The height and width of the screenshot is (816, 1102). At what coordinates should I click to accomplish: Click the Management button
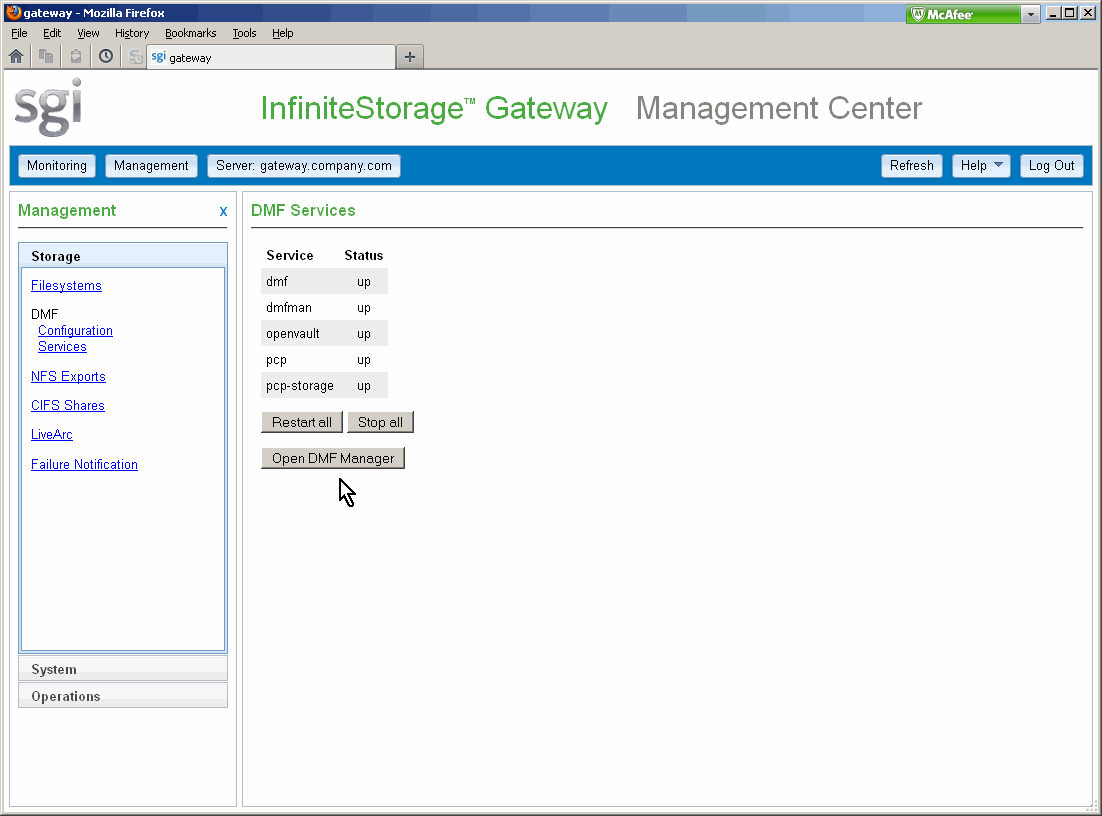tap(151, 166)
